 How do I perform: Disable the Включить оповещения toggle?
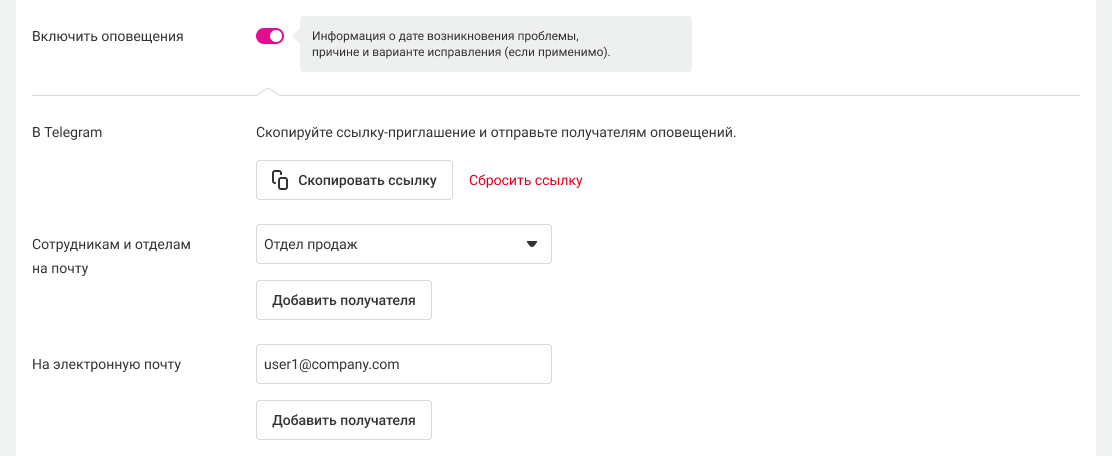[270, 36]
